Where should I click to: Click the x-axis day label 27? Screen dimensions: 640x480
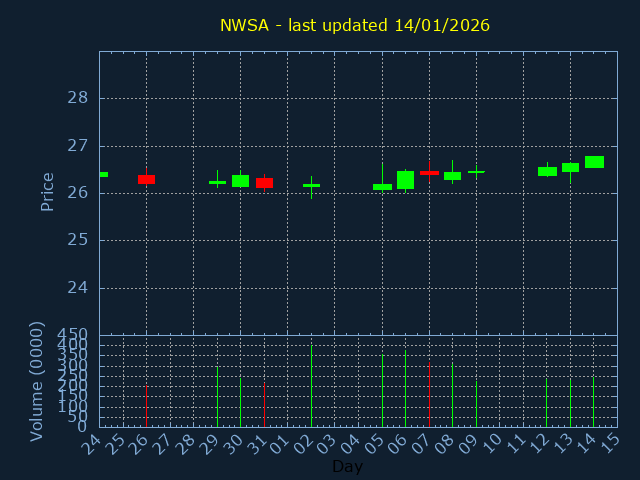[x=162, y=444]
